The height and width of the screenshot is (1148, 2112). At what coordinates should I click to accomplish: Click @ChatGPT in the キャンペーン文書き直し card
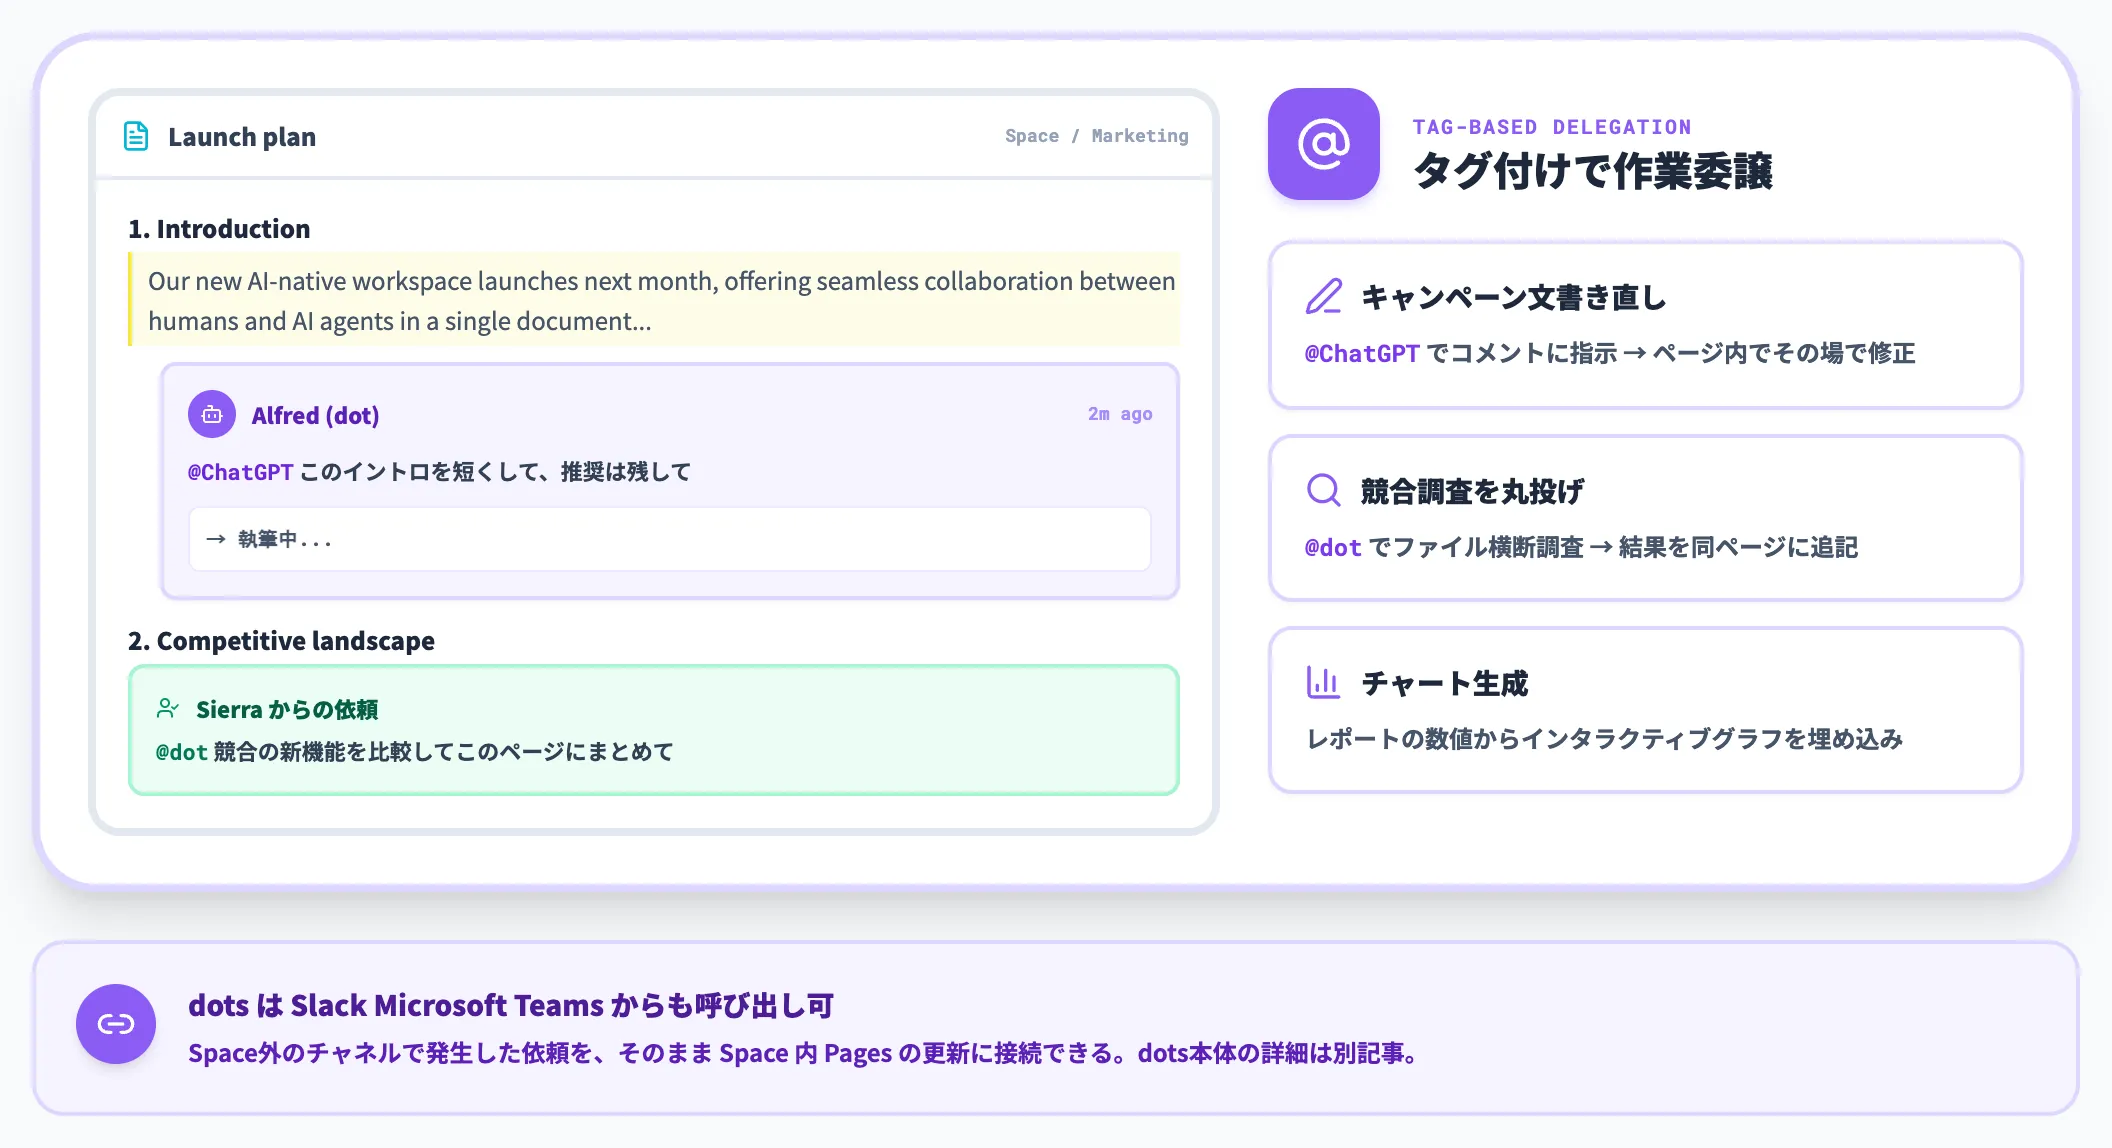1362,353
